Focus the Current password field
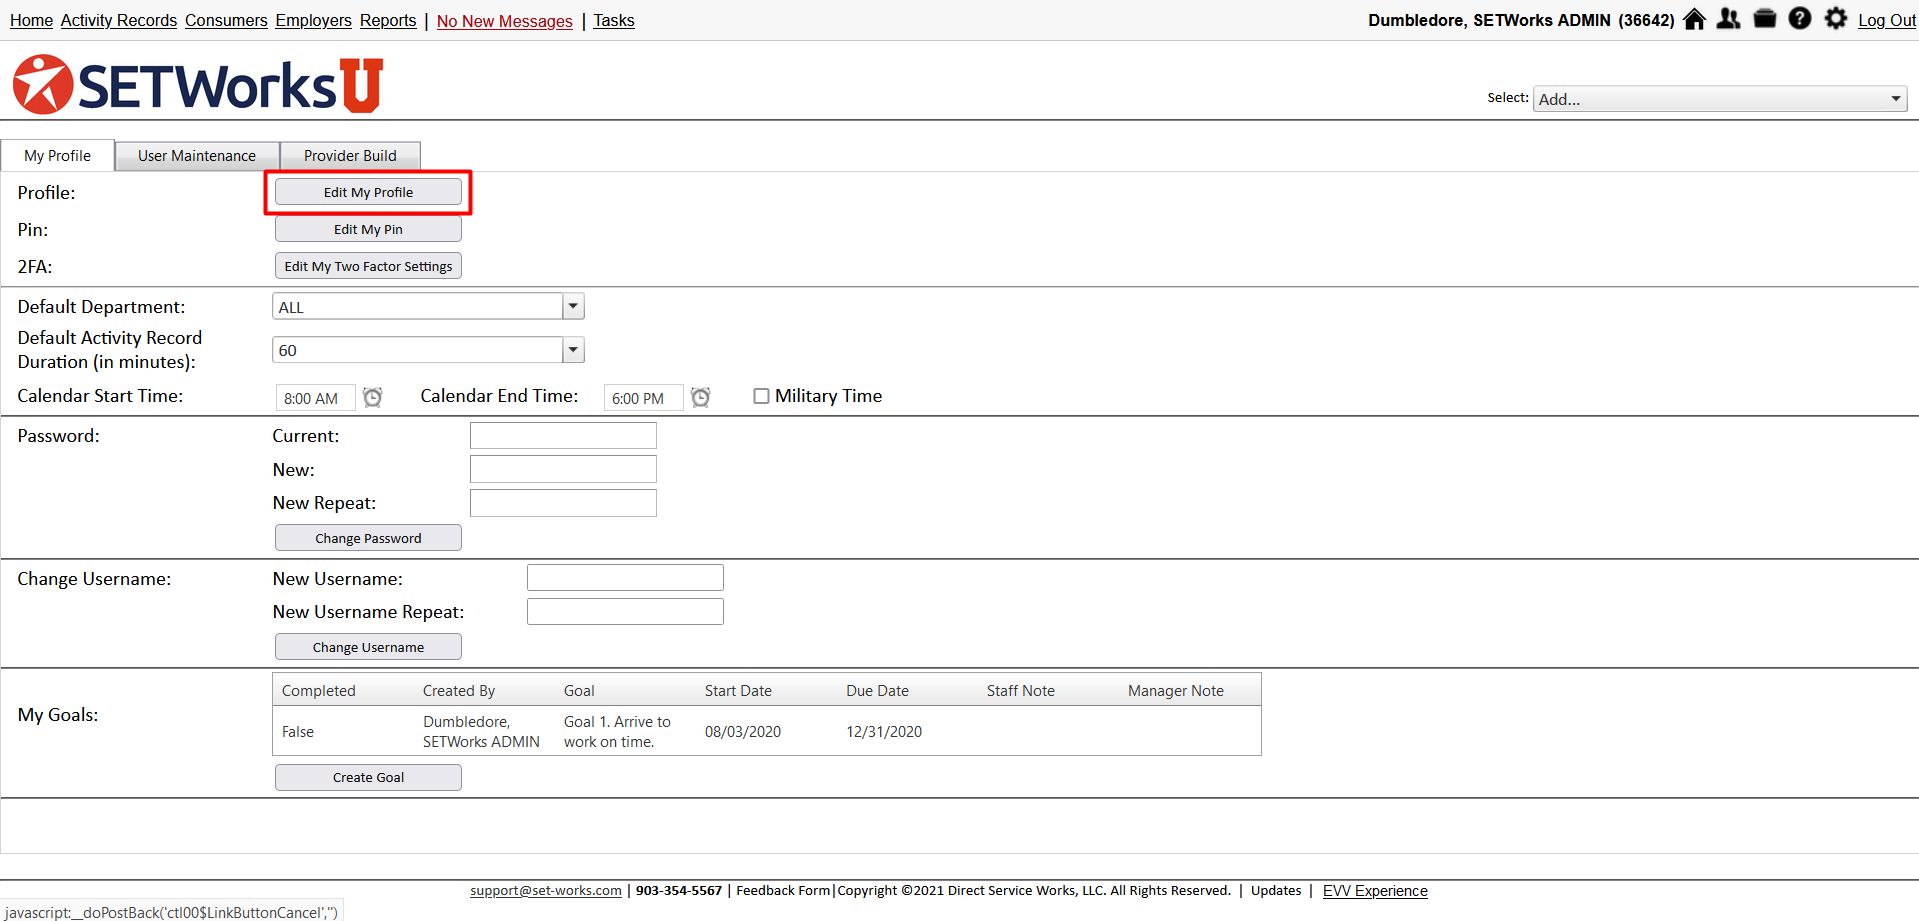The image size is (1919, 921). click(x=563, y=435)
